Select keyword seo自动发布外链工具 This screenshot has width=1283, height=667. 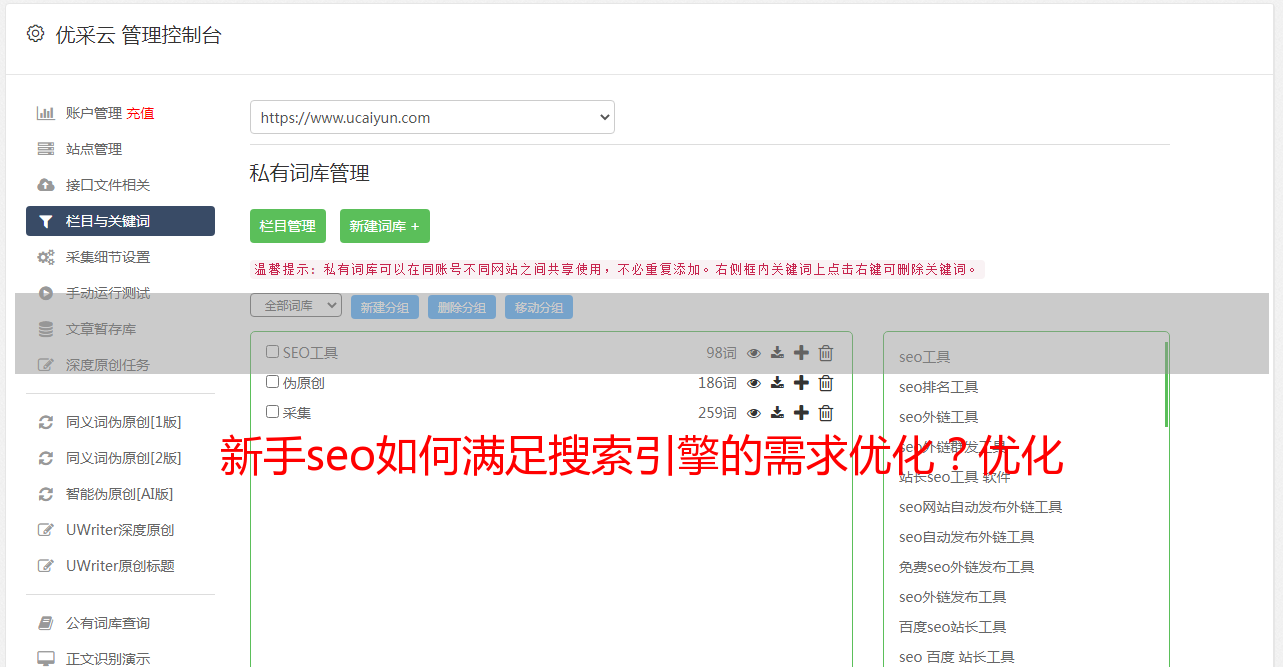[x=966, y=537]
